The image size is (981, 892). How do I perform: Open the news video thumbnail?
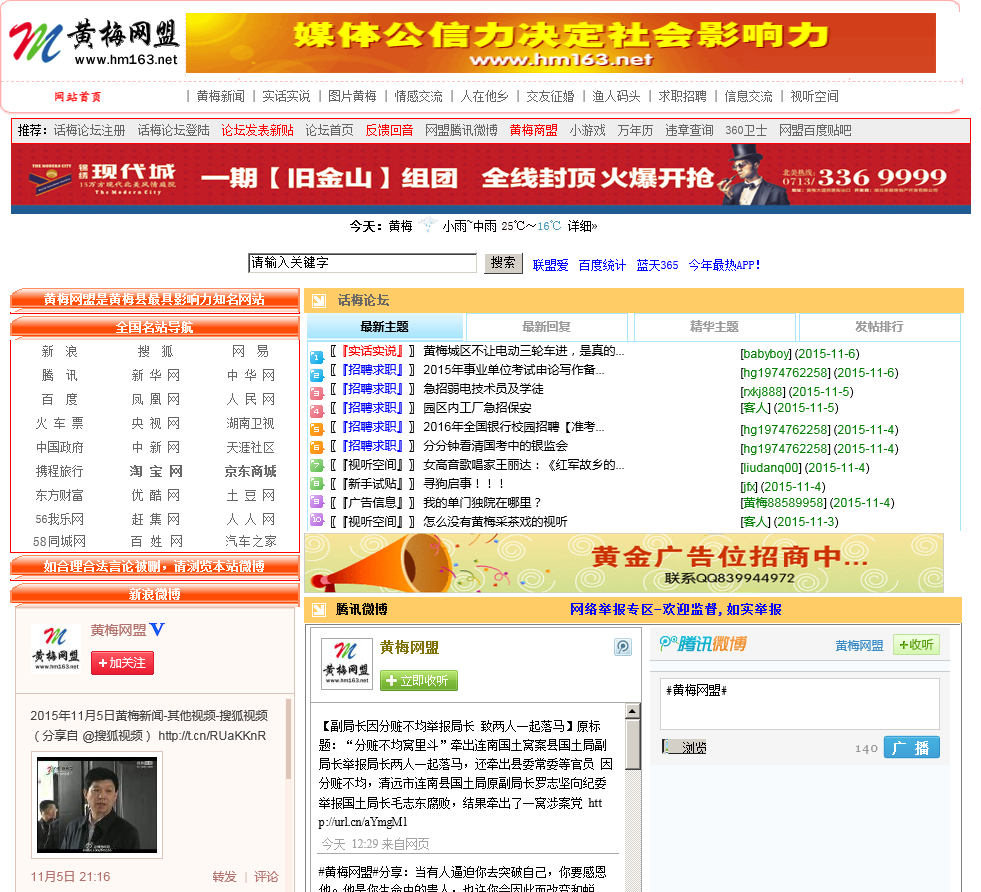pyautogui.click(x=97, y=804)
